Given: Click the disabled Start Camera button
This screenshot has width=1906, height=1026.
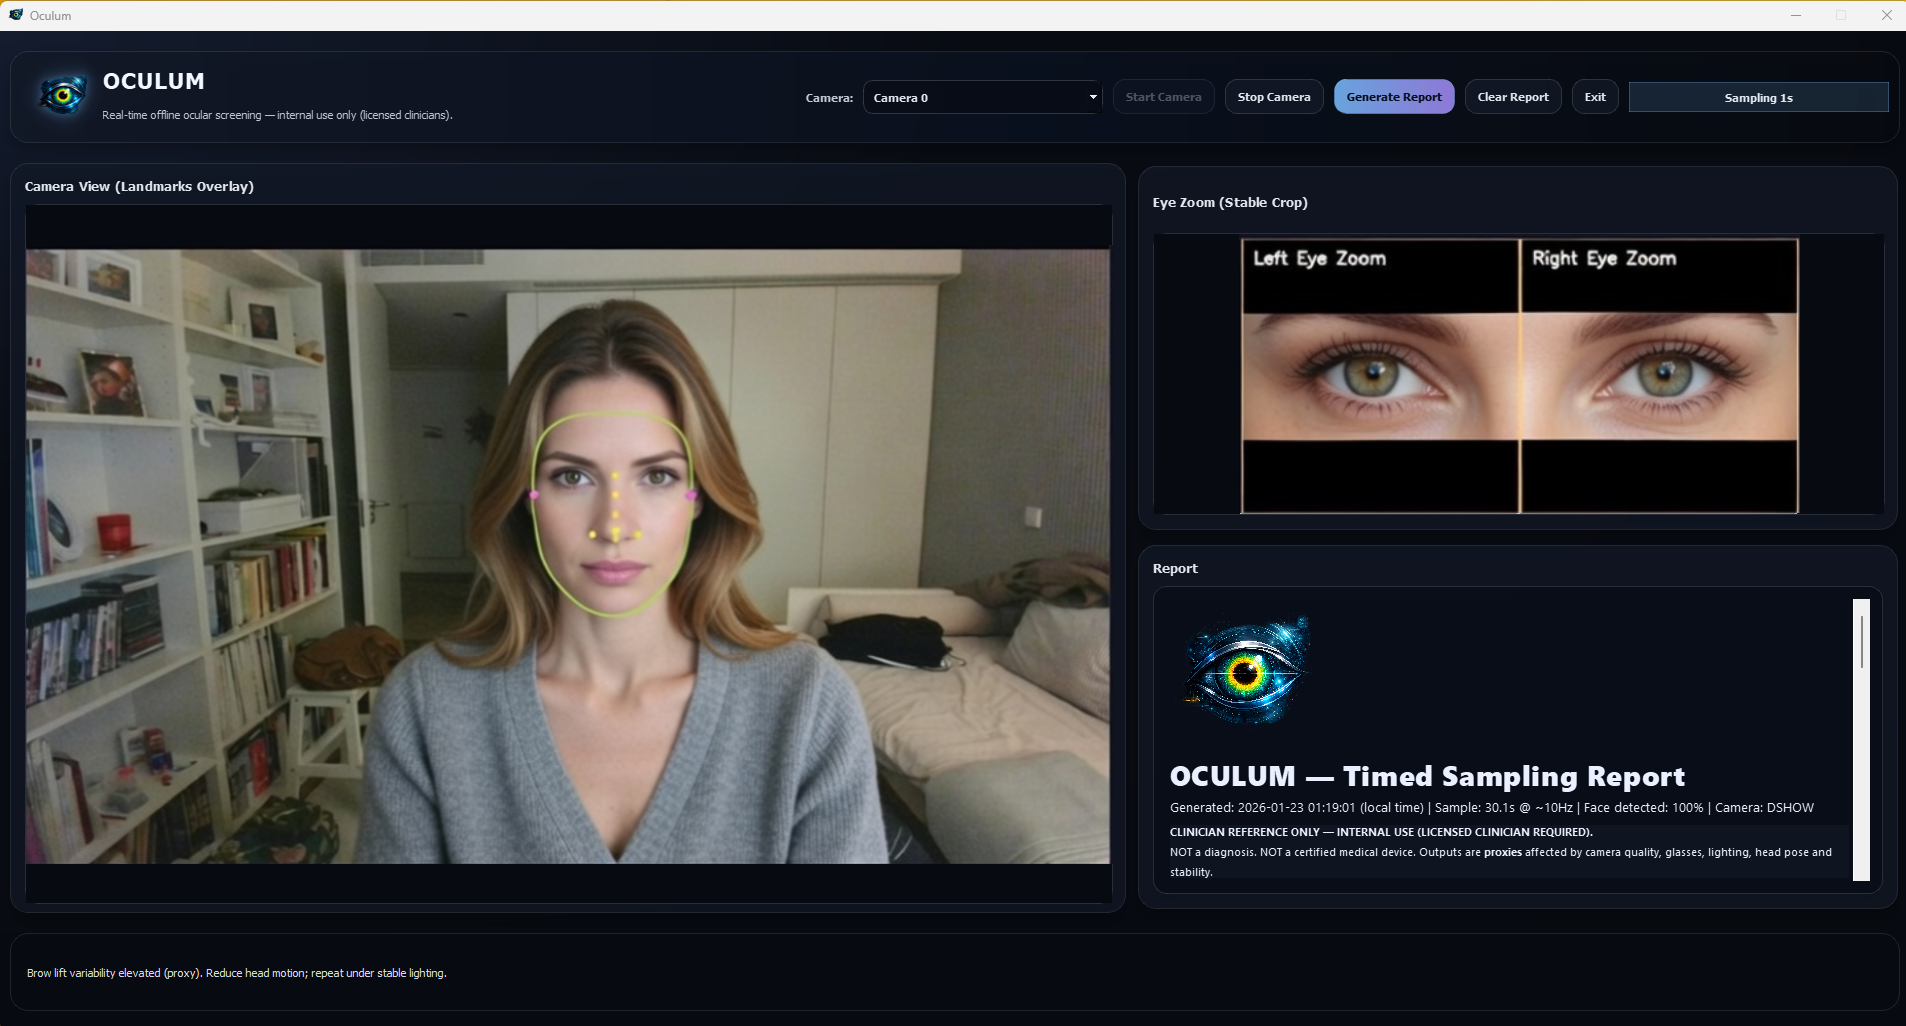Looking at the screenshot, I should (1162, 96).
